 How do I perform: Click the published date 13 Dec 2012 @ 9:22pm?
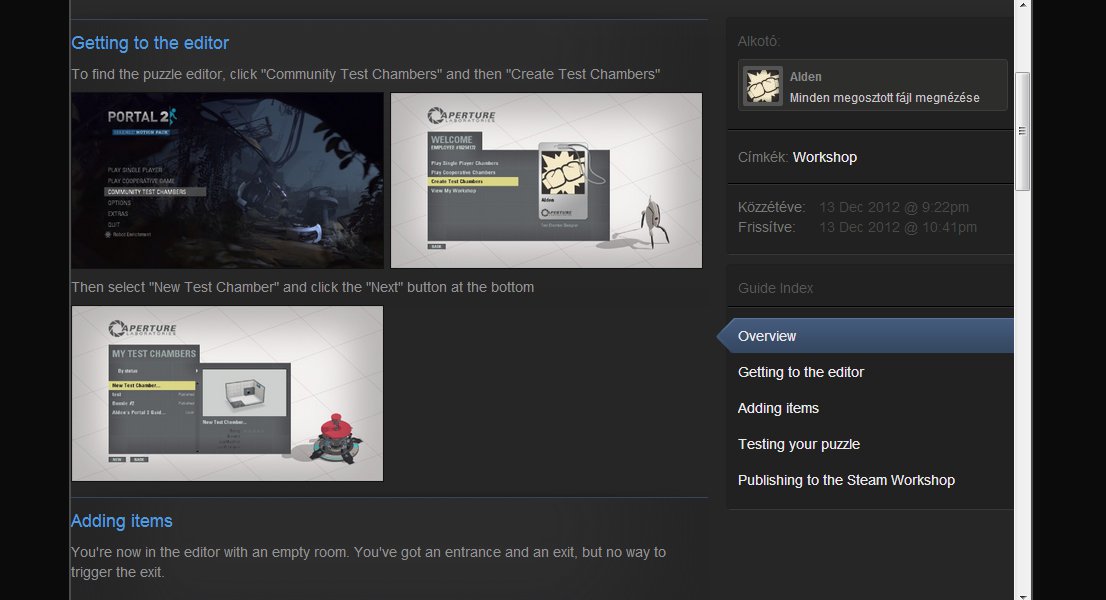894,207
